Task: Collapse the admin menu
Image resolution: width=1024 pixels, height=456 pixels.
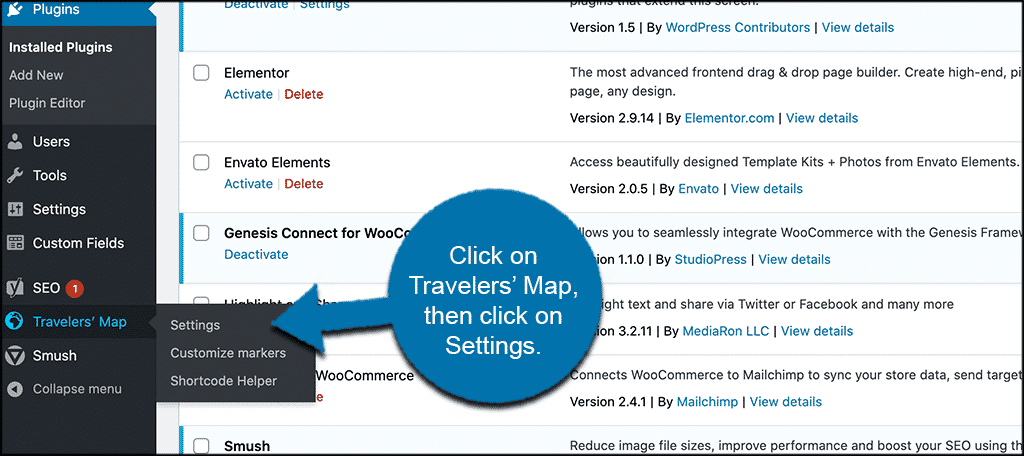Action: 77,389
